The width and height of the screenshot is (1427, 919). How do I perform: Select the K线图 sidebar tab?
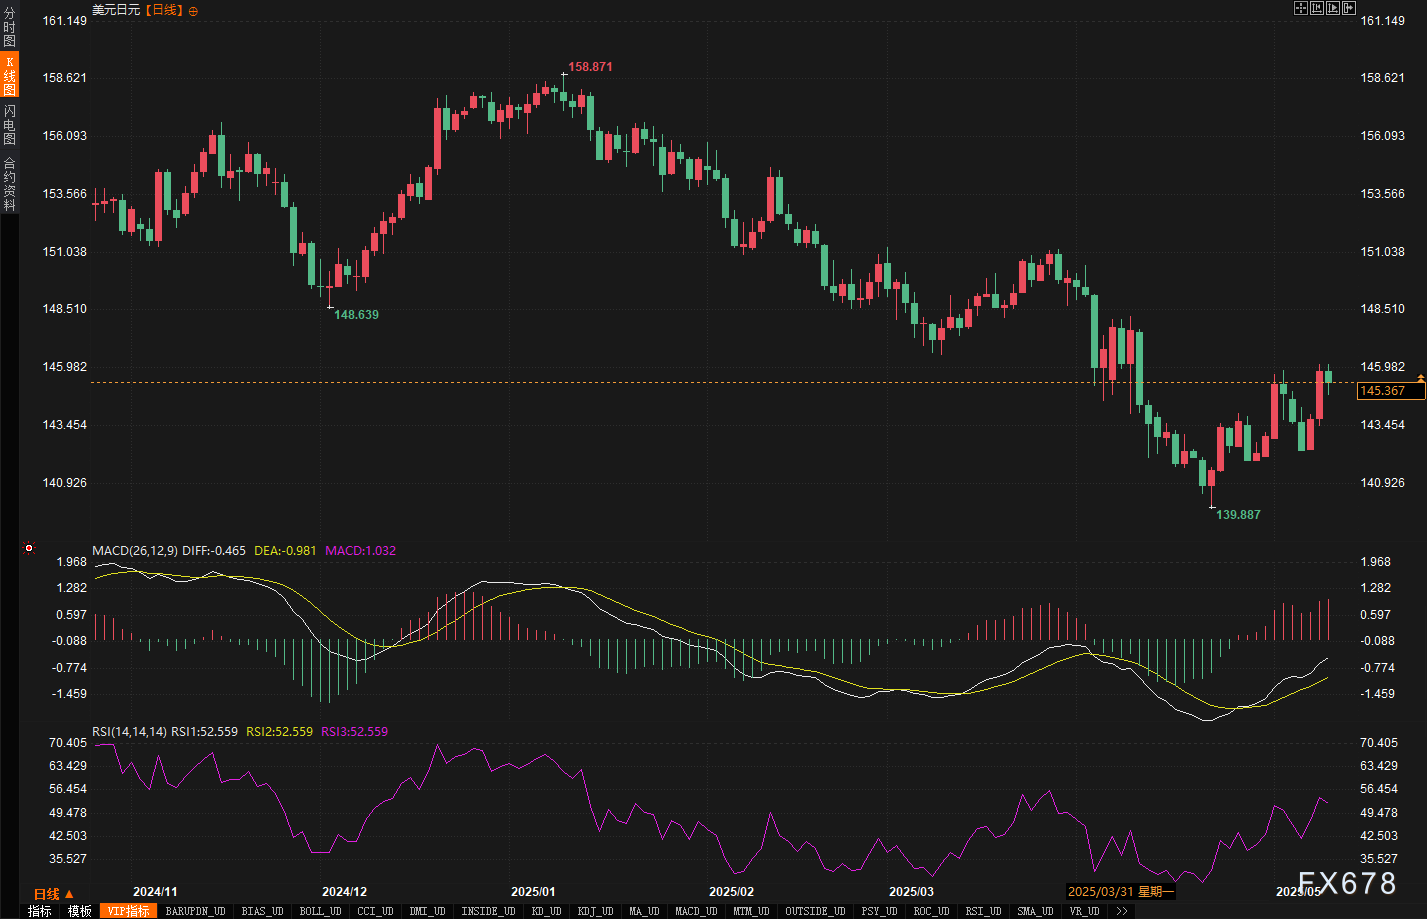(9, 75)
